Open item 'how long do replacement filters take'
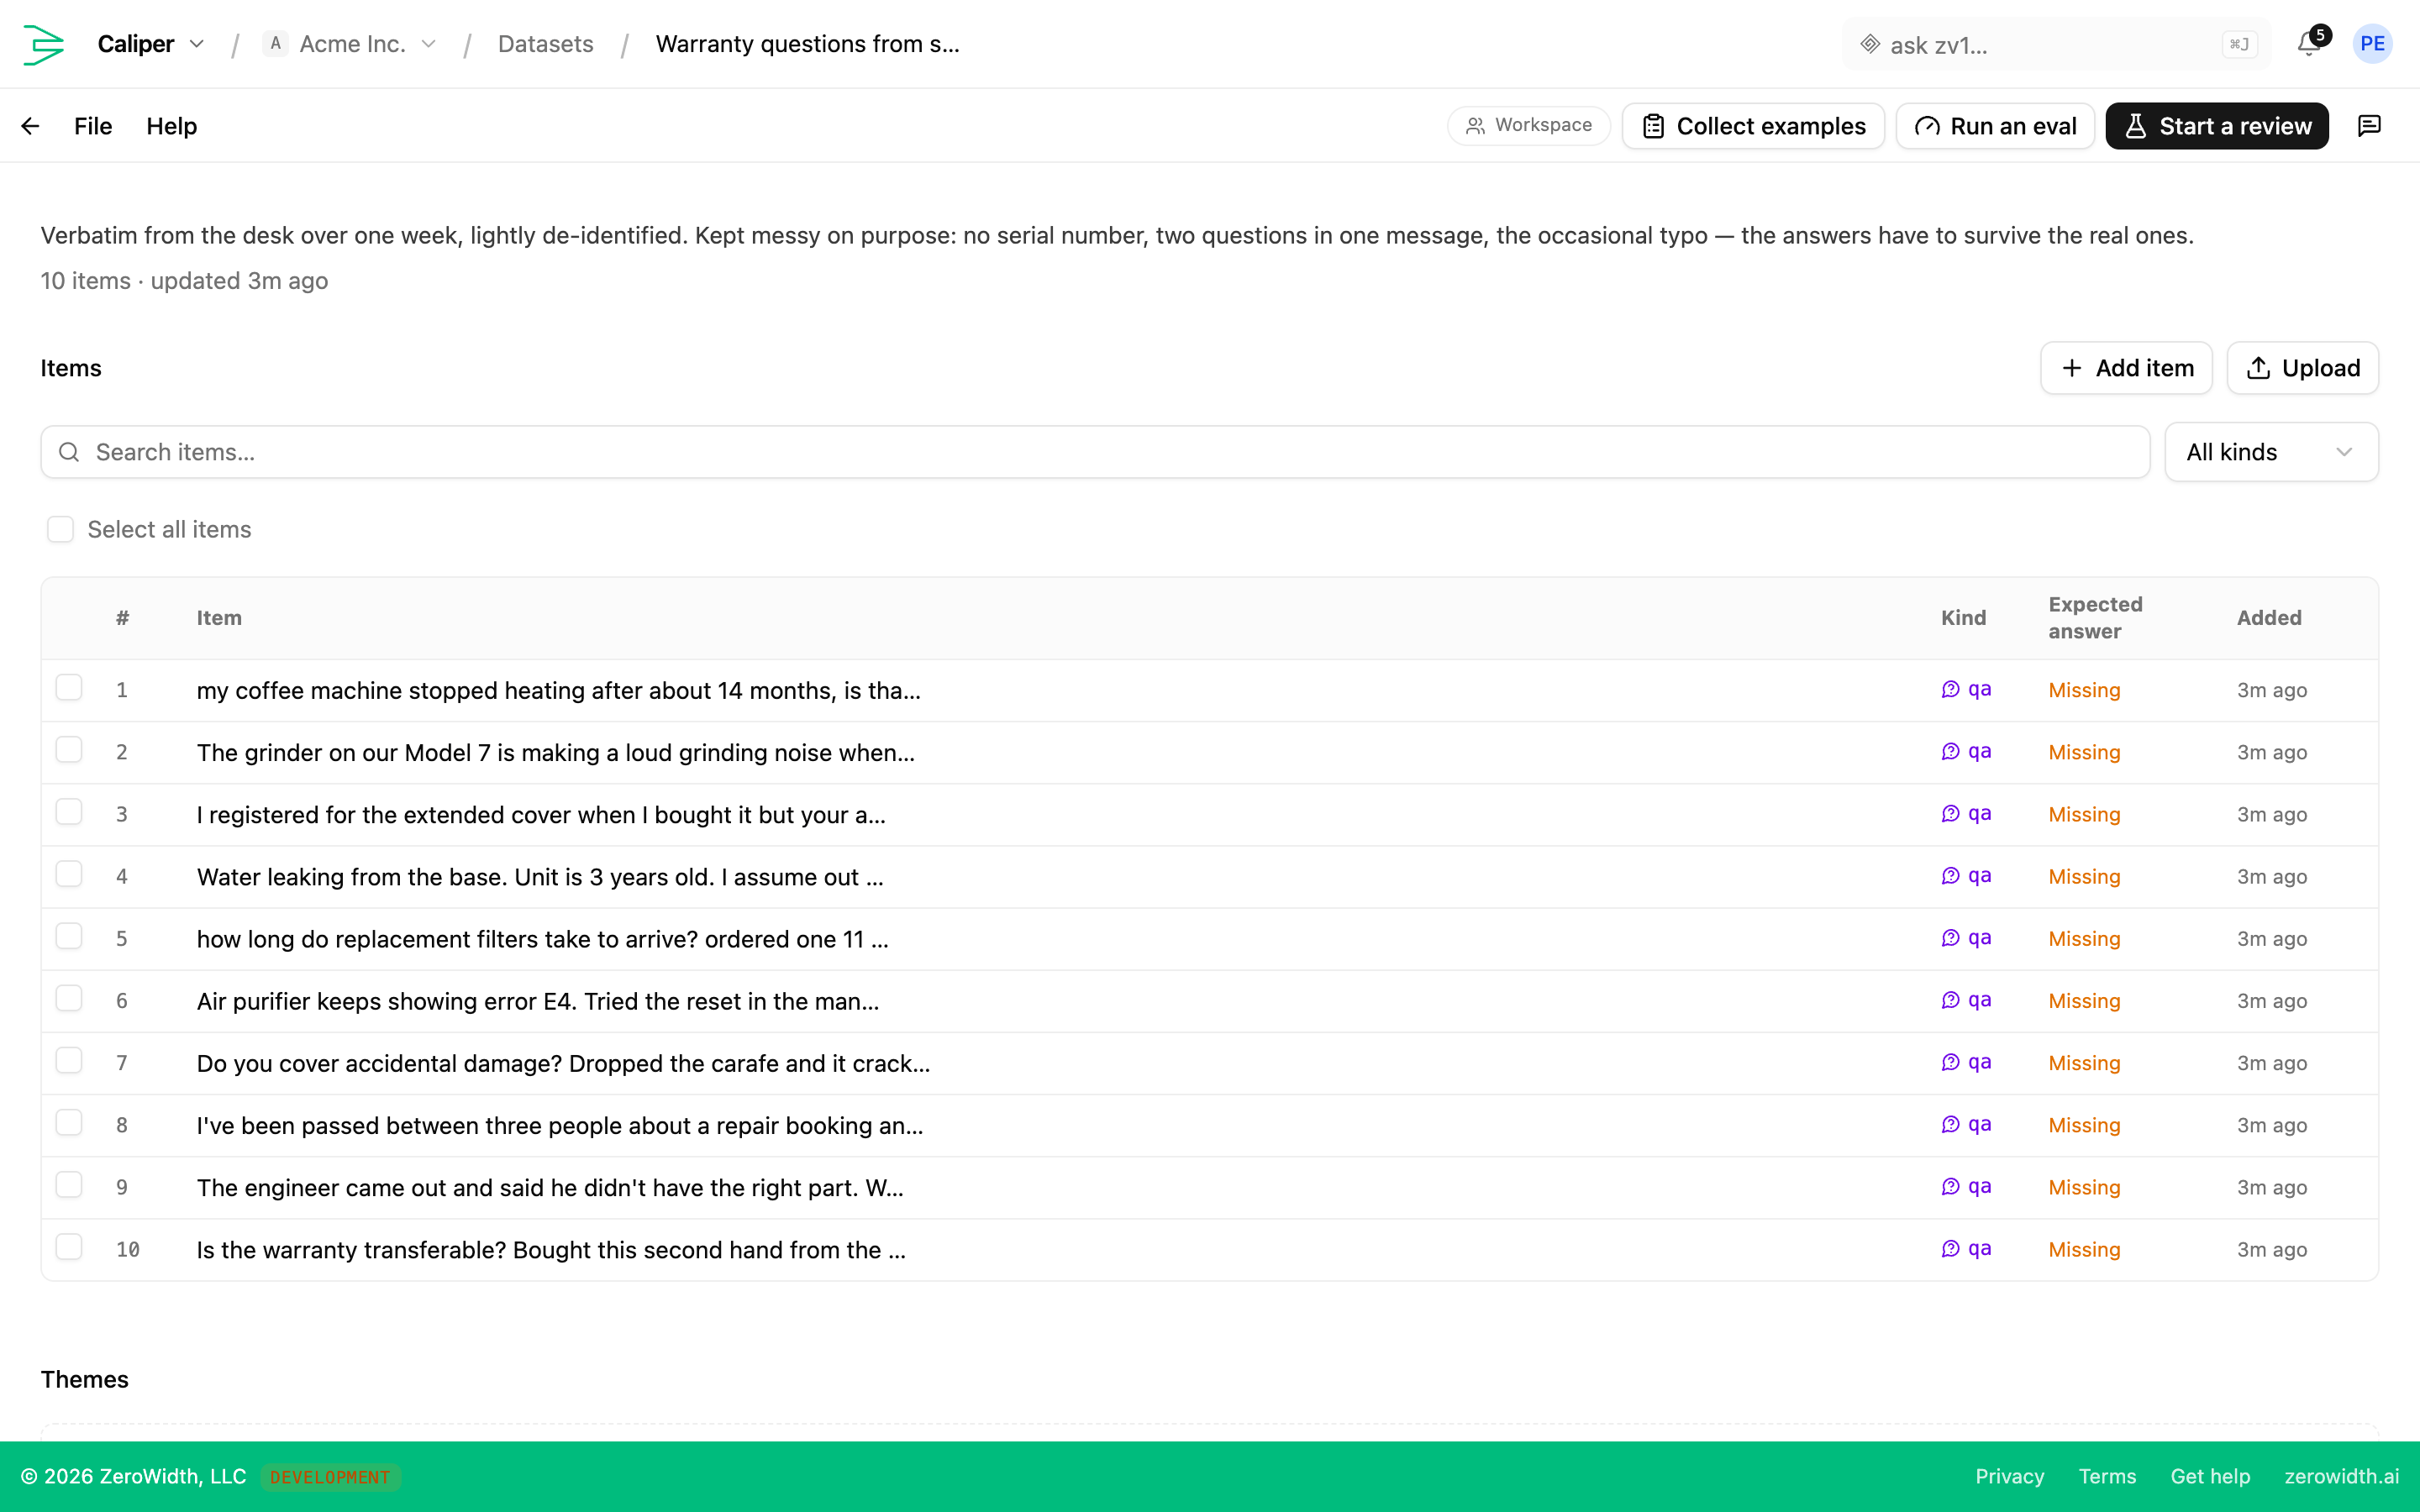2420x1512 pixels. click(x=542, y=939)
